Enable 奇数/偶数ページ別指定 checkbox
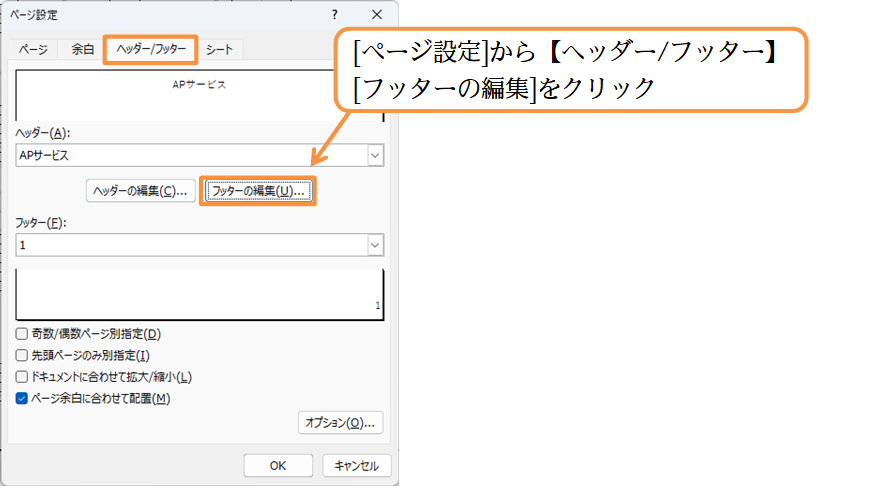Viewport: 885px width, 488px height. point(22,333)
